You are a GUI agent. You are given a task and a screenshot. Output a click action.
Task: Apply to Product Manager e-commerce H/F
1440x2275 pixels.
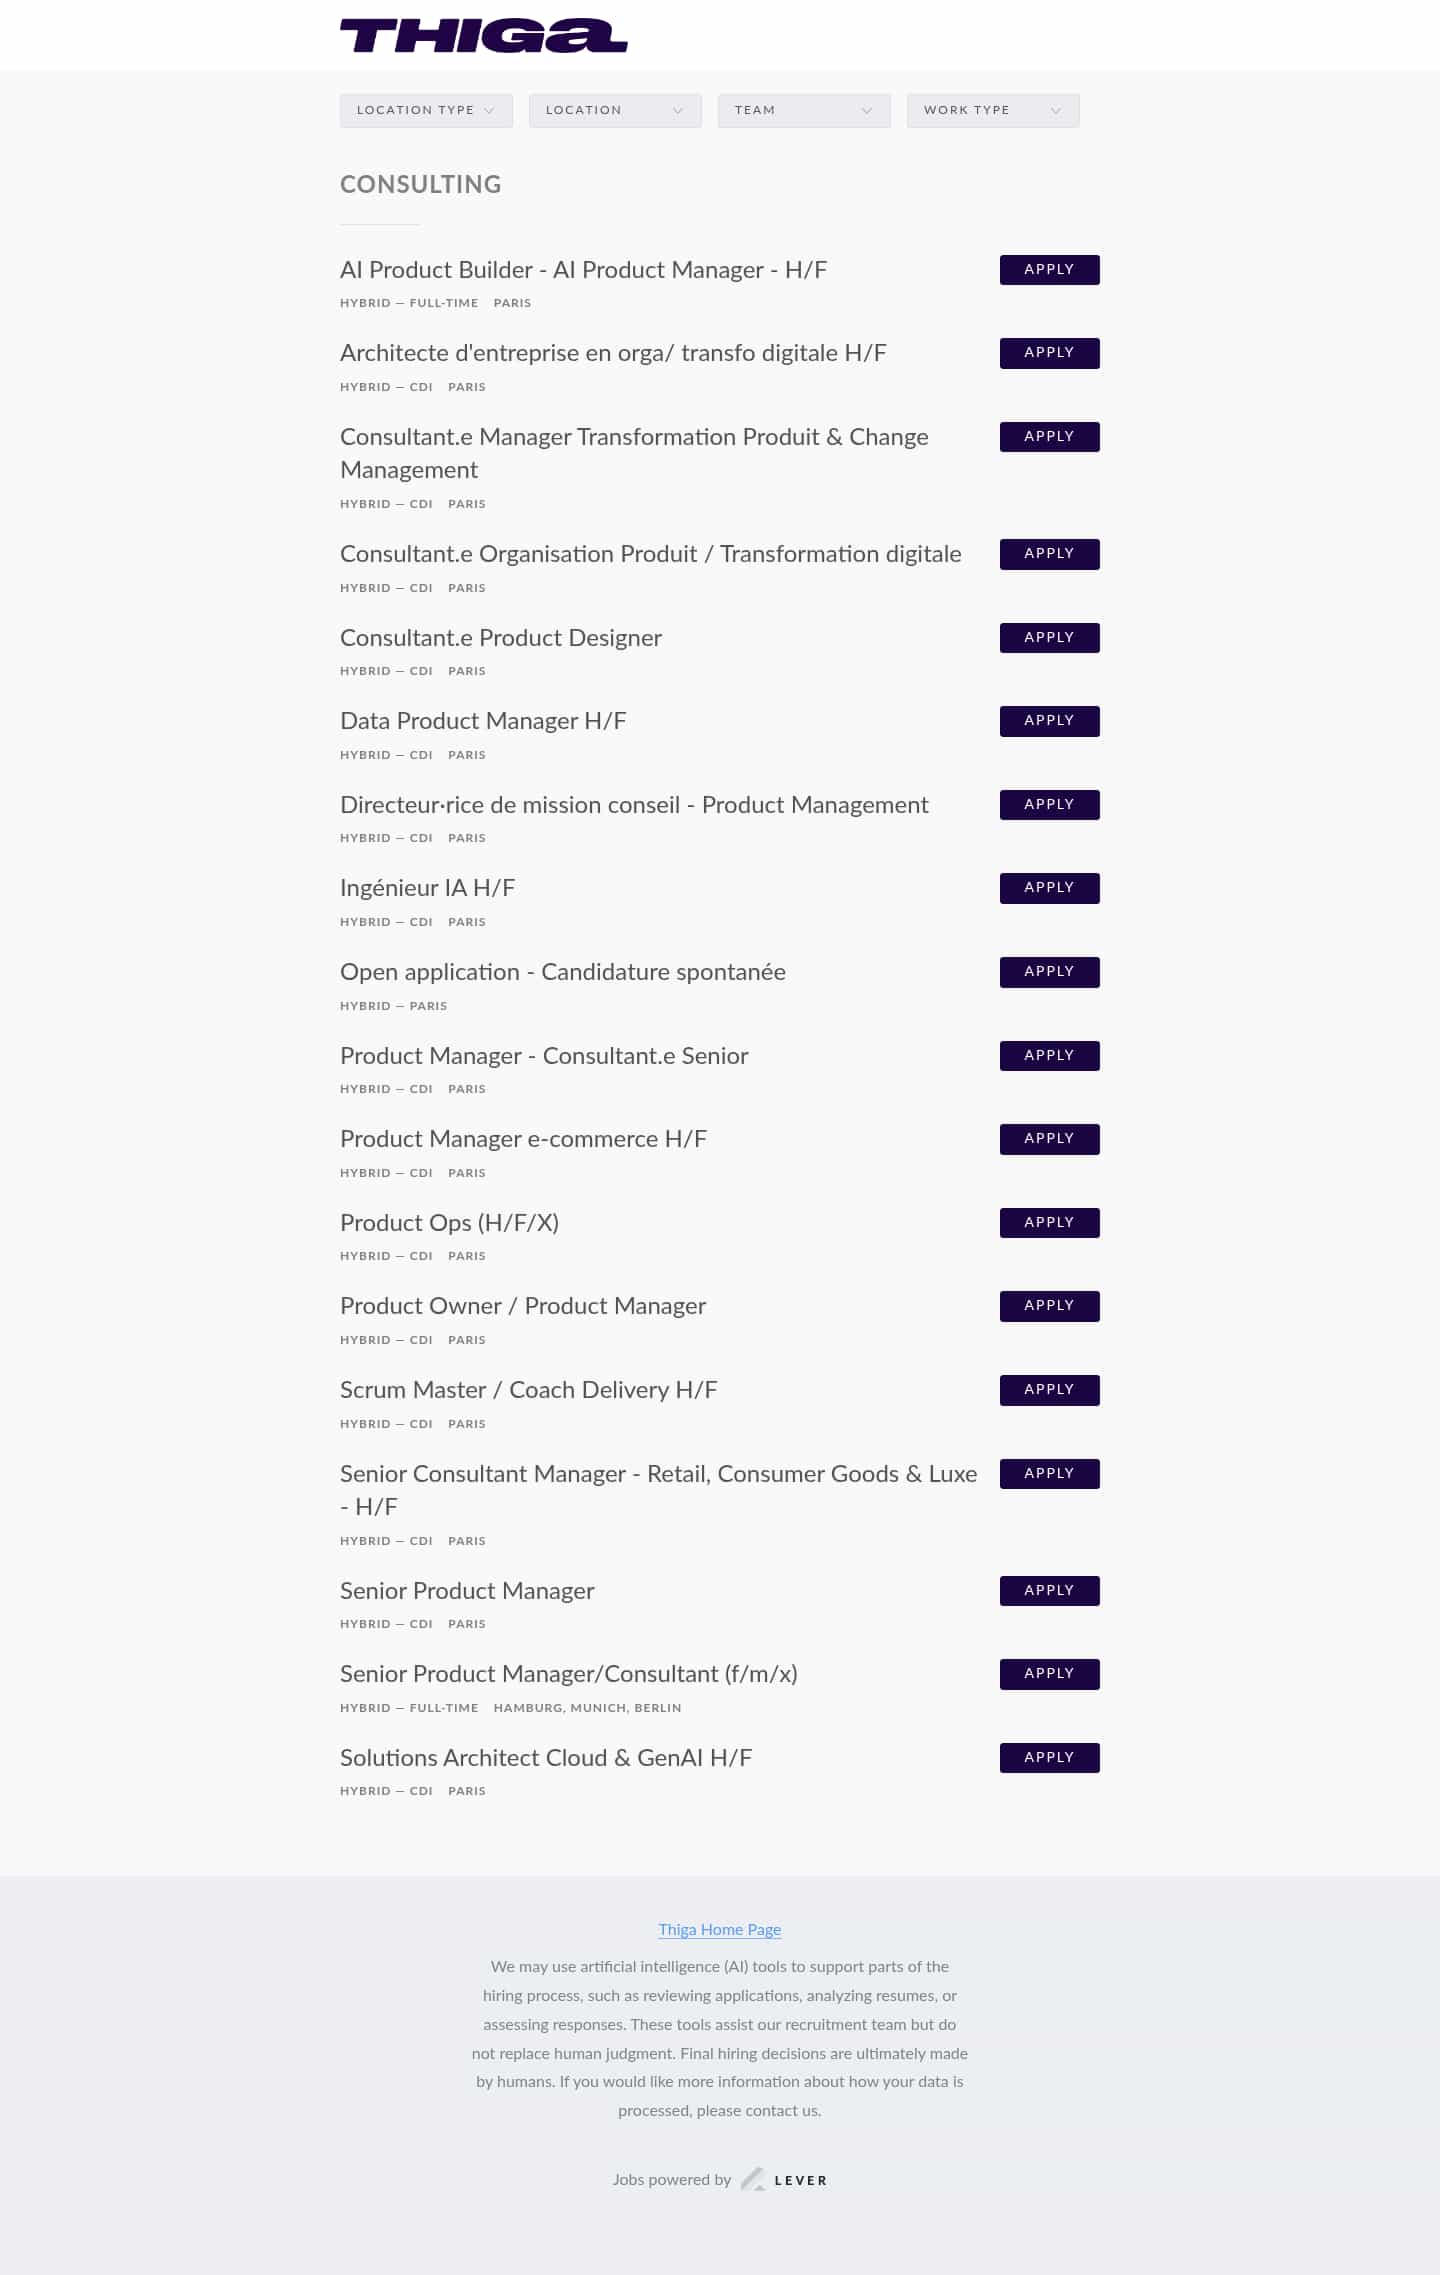pyautogui.click(x=1049, y=1139)
